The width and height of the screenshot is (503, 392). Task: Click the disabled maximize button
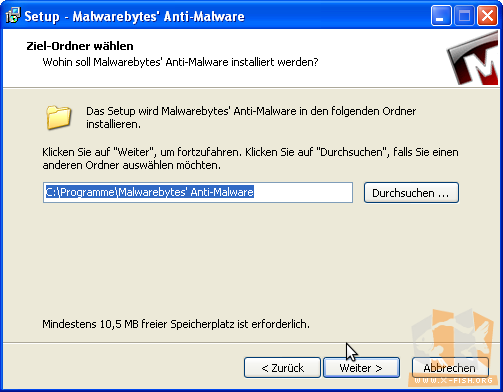click(464, 16)
